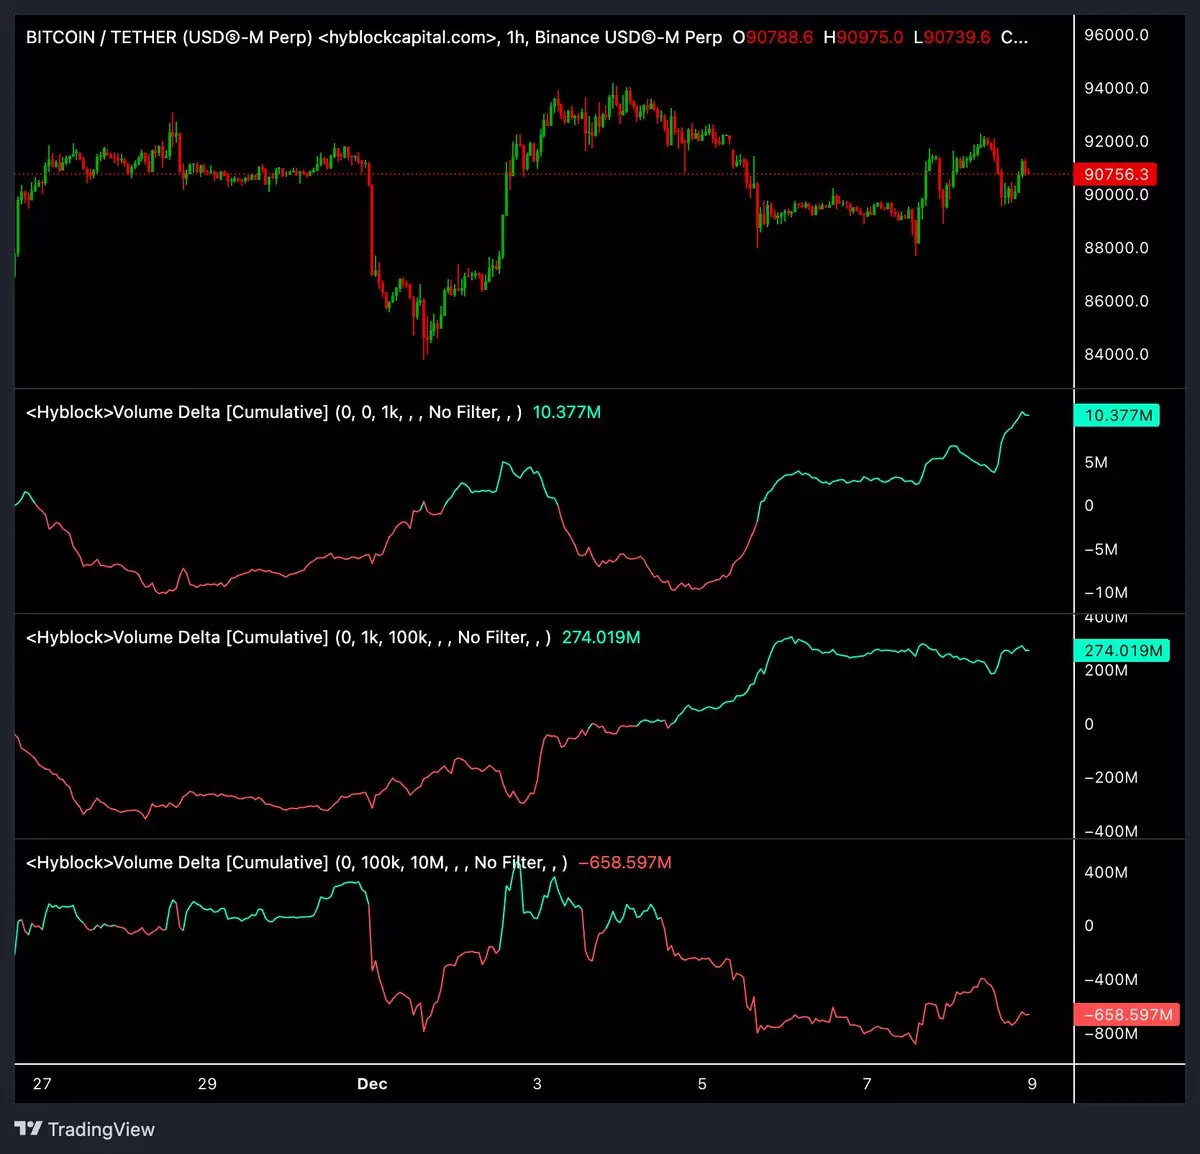The image size is (1200, 1154).
Task: Click the −658.597M value in third indicator legend
Action: 625,862
